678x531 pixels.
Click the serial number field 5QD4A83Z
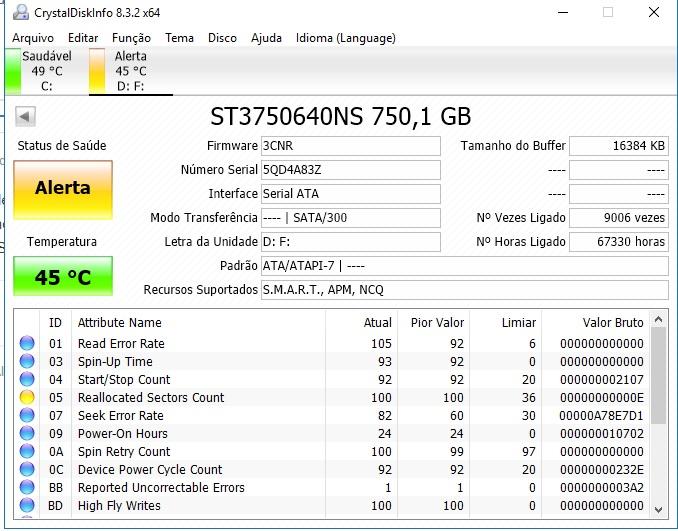351,170
